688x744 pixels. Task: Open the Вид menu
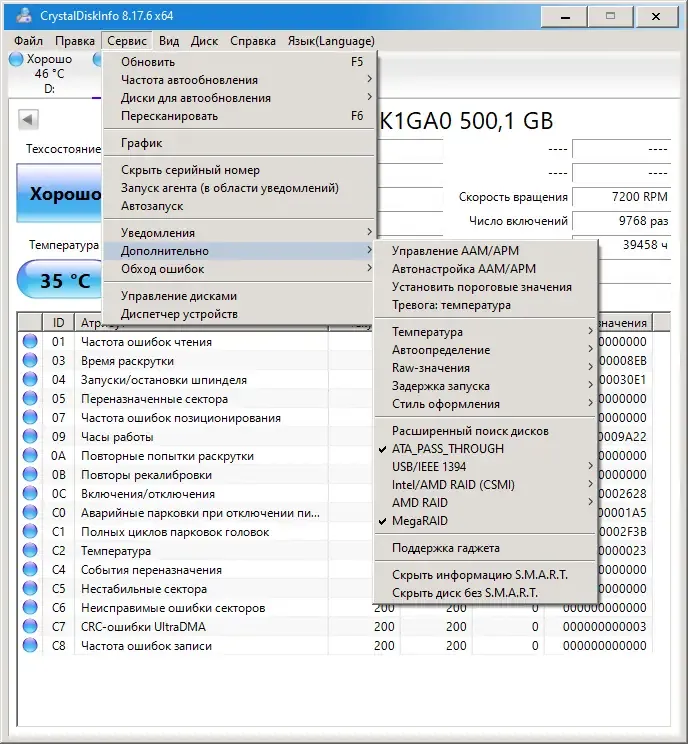click(169, 41)
